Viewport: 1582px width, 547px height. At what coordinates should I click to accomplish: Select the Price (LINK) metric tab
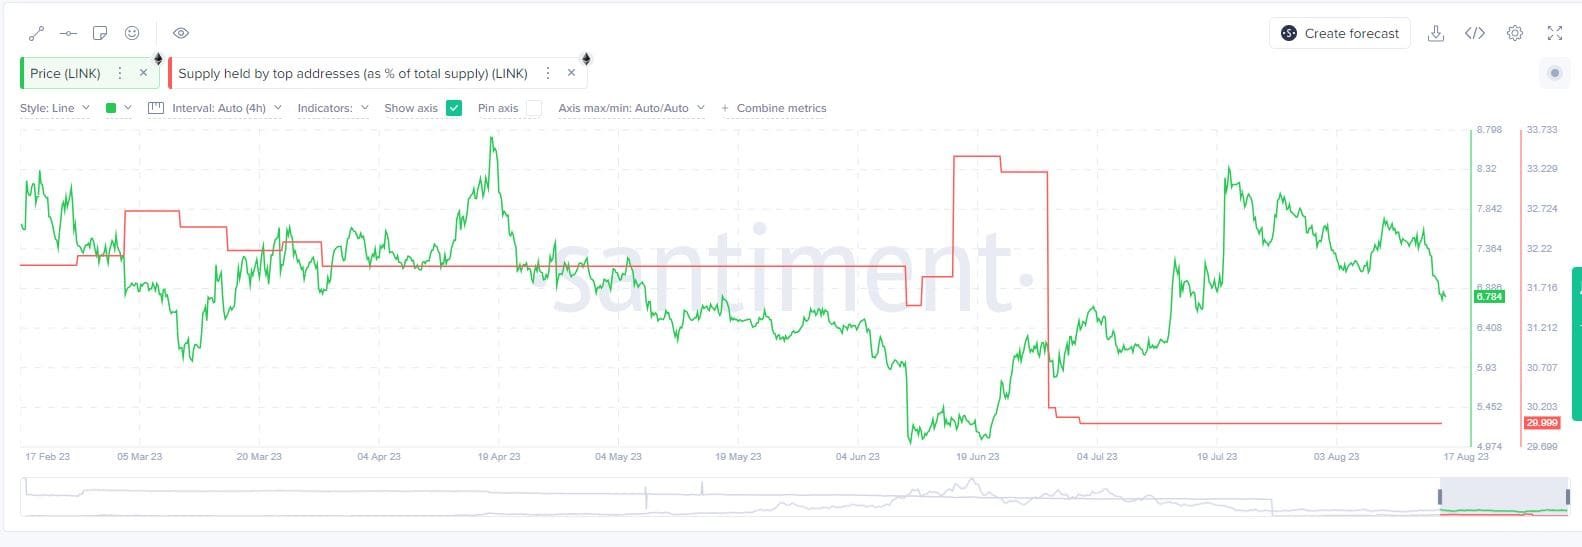point(66,73)
